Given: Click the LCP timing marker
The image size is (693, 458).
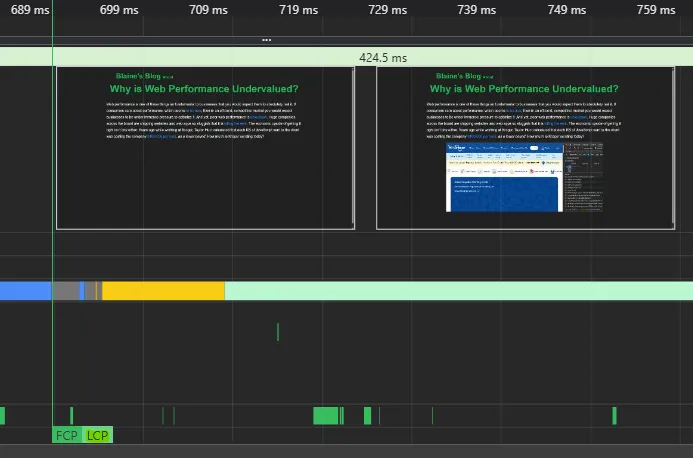Looking at the screenshot, I should click(x=98, y=435).
